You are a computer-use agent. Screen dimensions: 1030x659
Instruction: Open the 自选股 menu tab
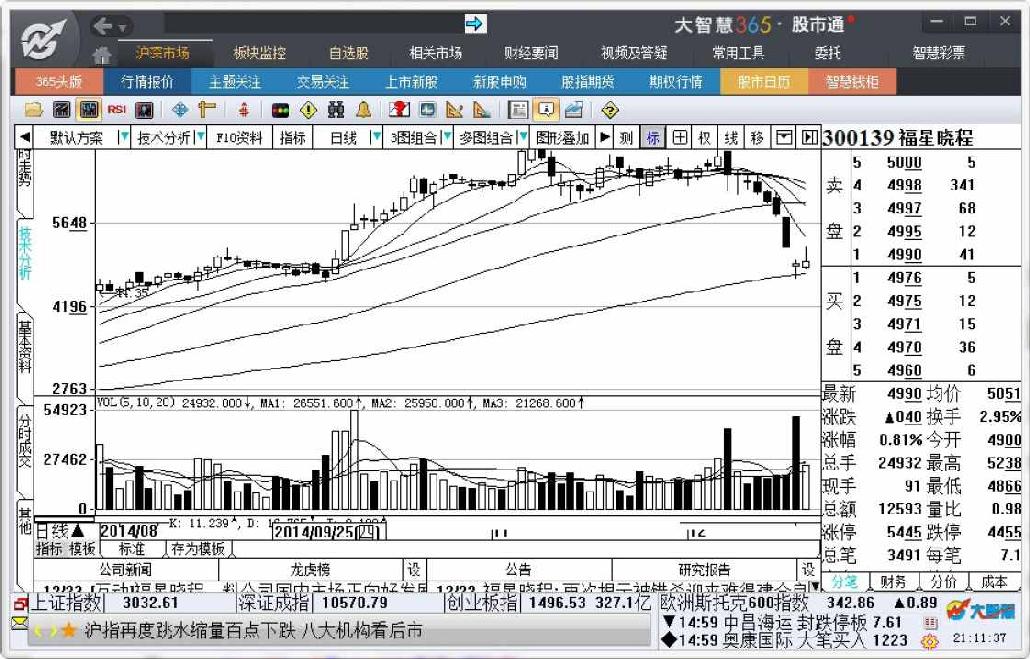(349, 53)
